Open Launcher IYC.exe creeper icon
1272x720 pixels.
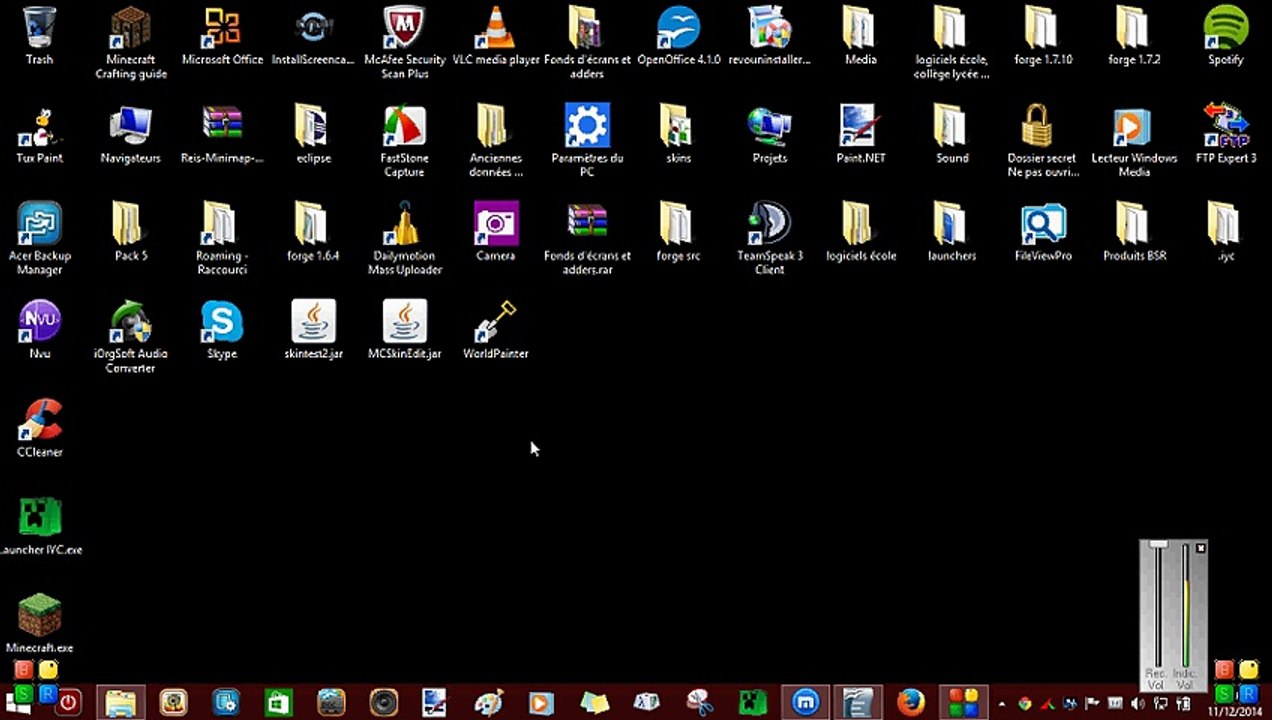pos(39,526)
